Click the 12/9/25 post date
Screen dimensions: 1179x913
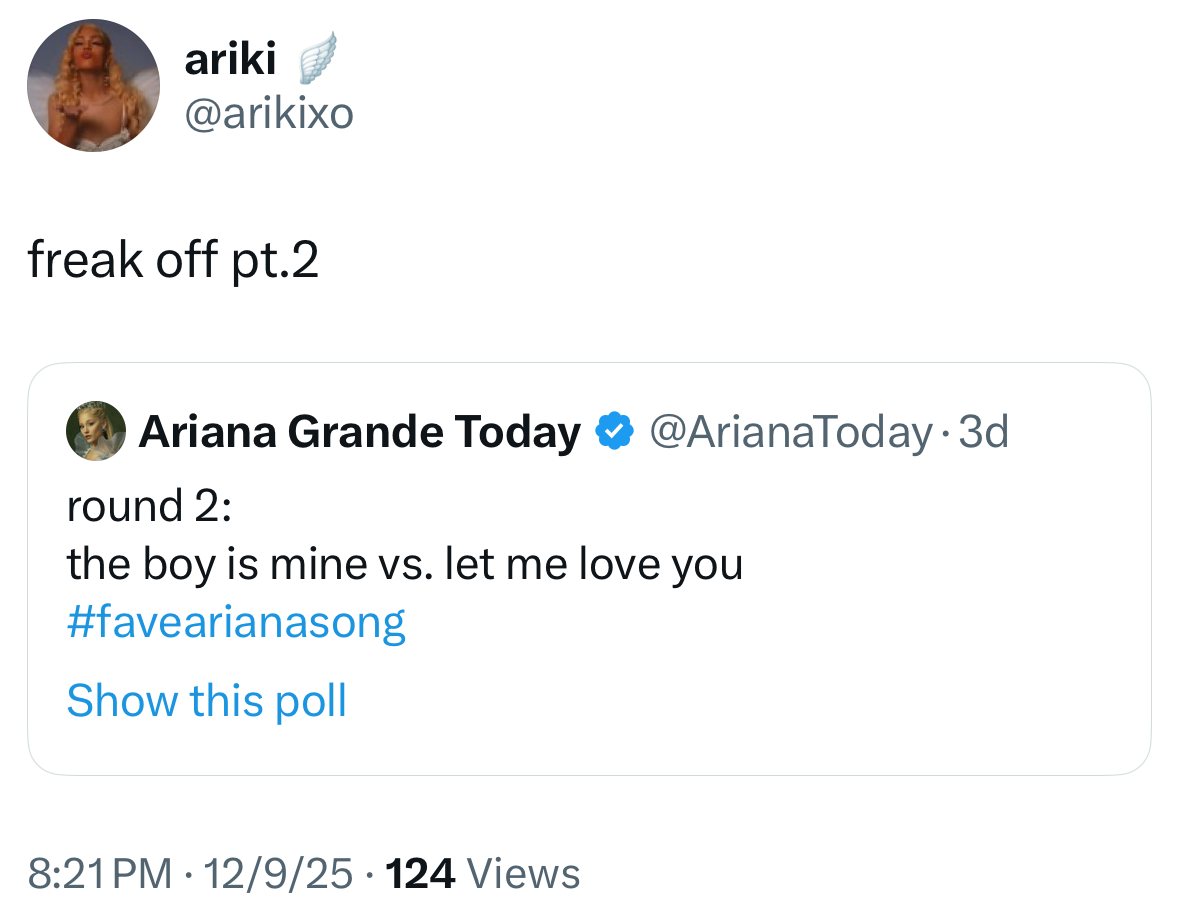277,874
